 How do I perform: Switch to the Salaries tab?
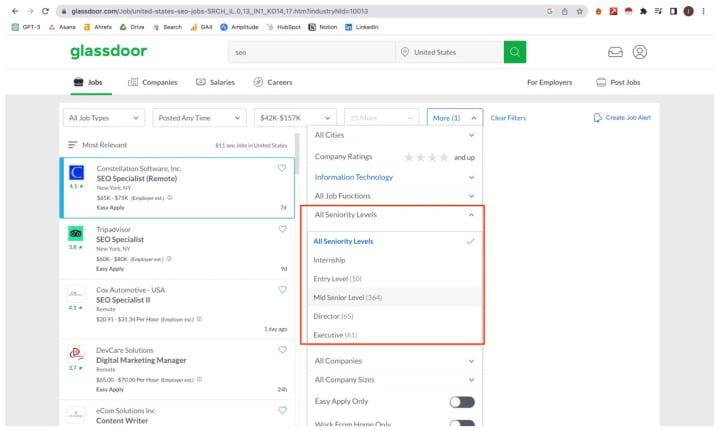[215, 82]
